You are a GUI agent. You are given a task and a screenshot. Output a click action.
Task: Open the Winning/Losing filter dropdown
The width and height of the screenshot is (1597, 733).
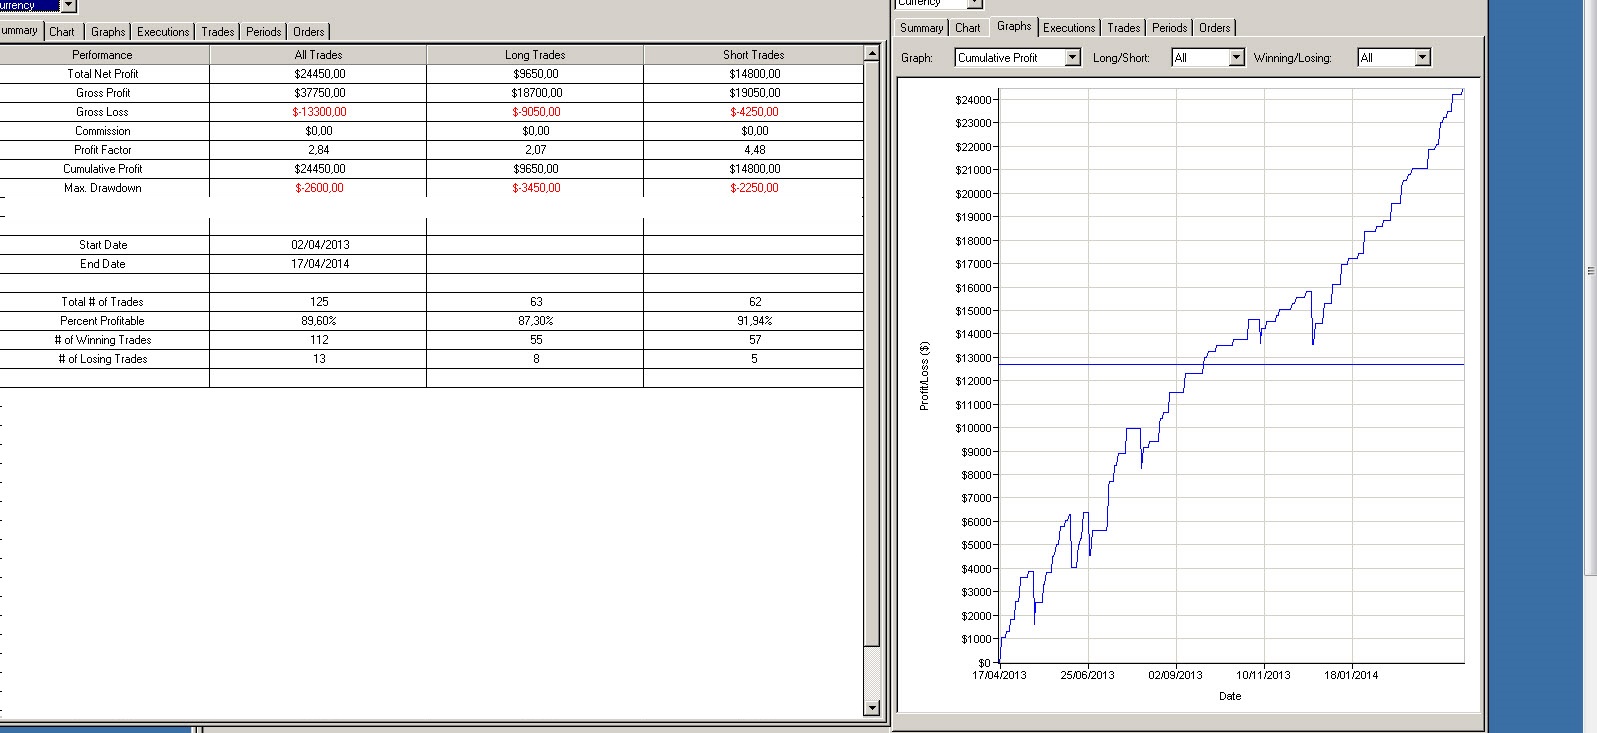tap(1422, 58)
